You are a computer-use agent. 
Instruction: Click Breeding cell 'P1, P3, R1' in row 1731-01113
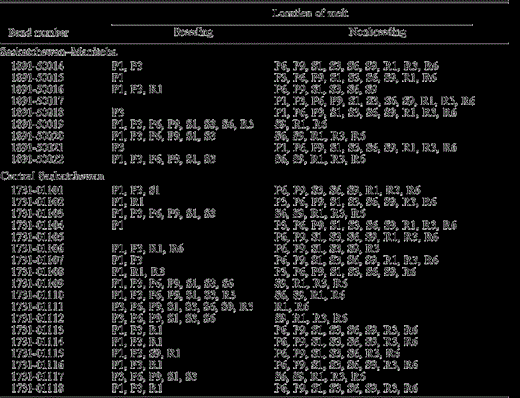[137, 330]
